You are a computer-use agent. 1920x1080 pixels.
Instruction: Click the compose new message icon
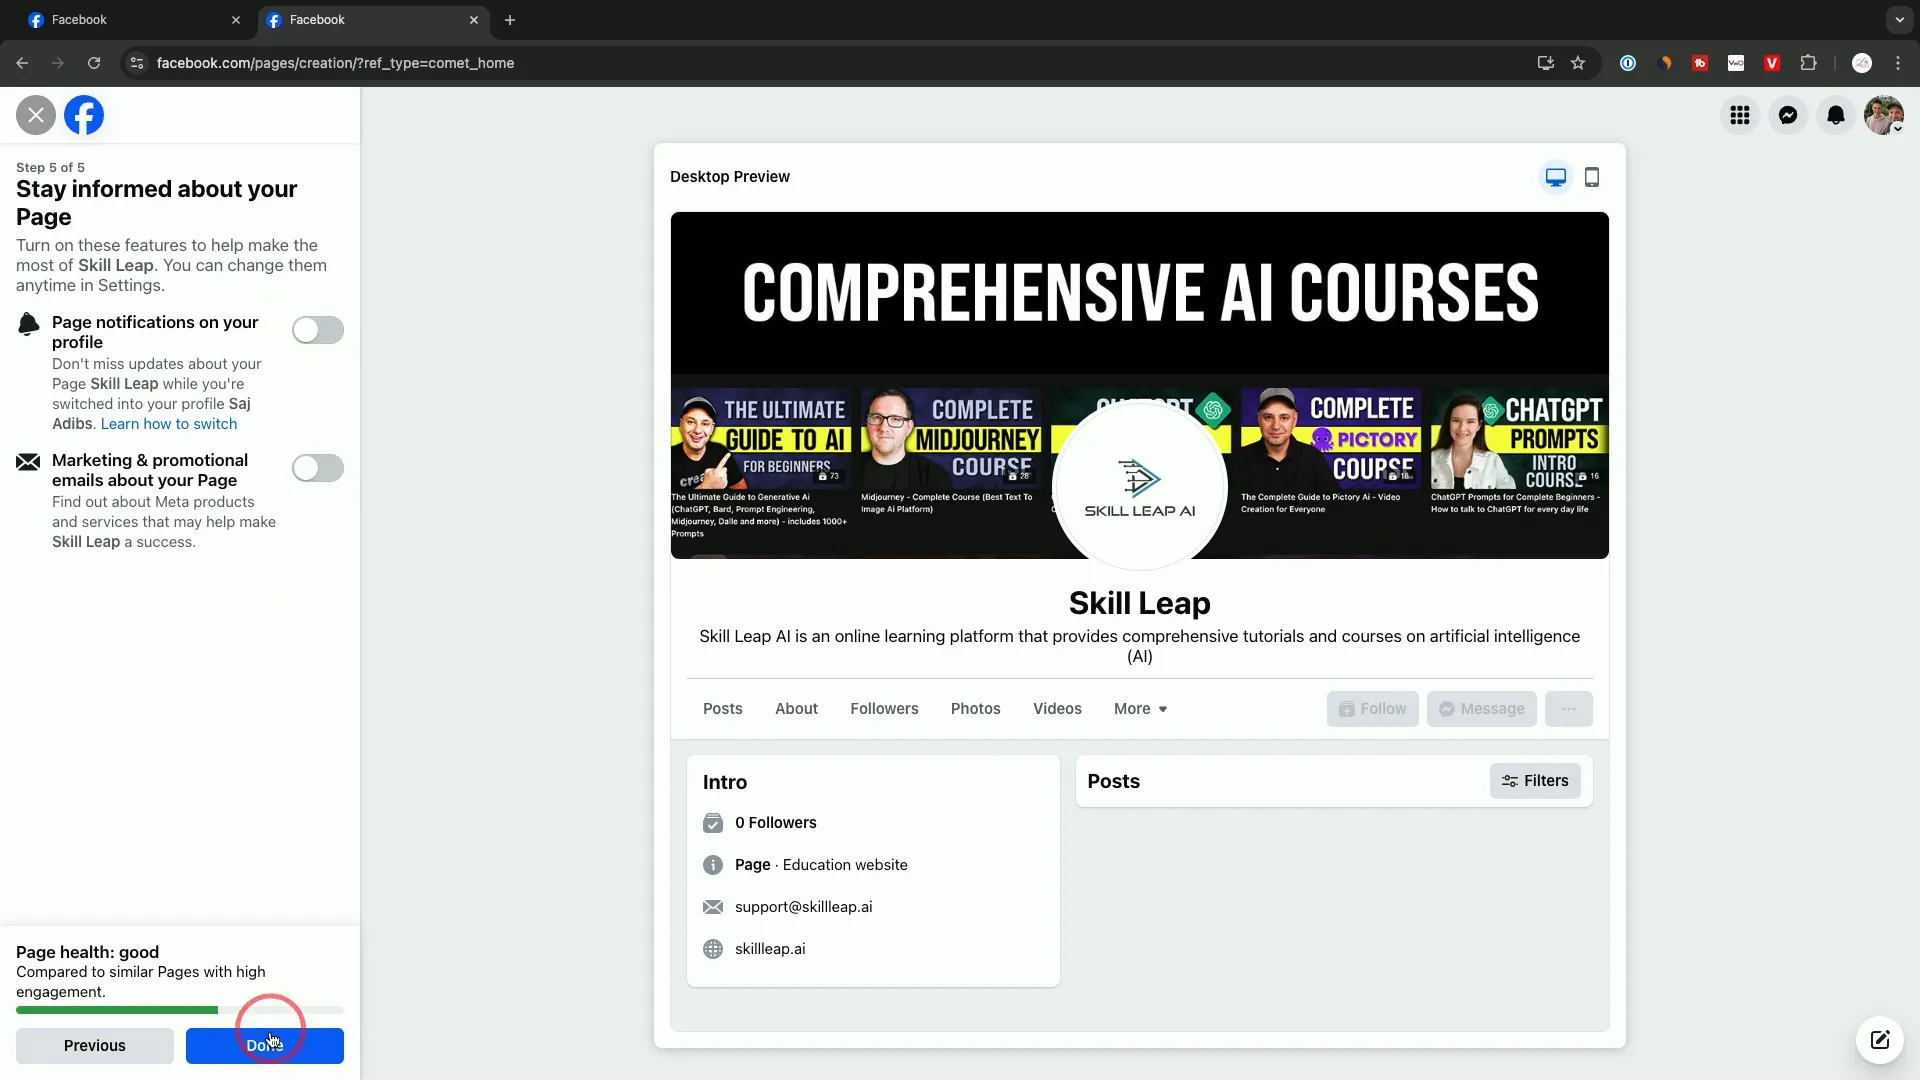[1880, 1040]
